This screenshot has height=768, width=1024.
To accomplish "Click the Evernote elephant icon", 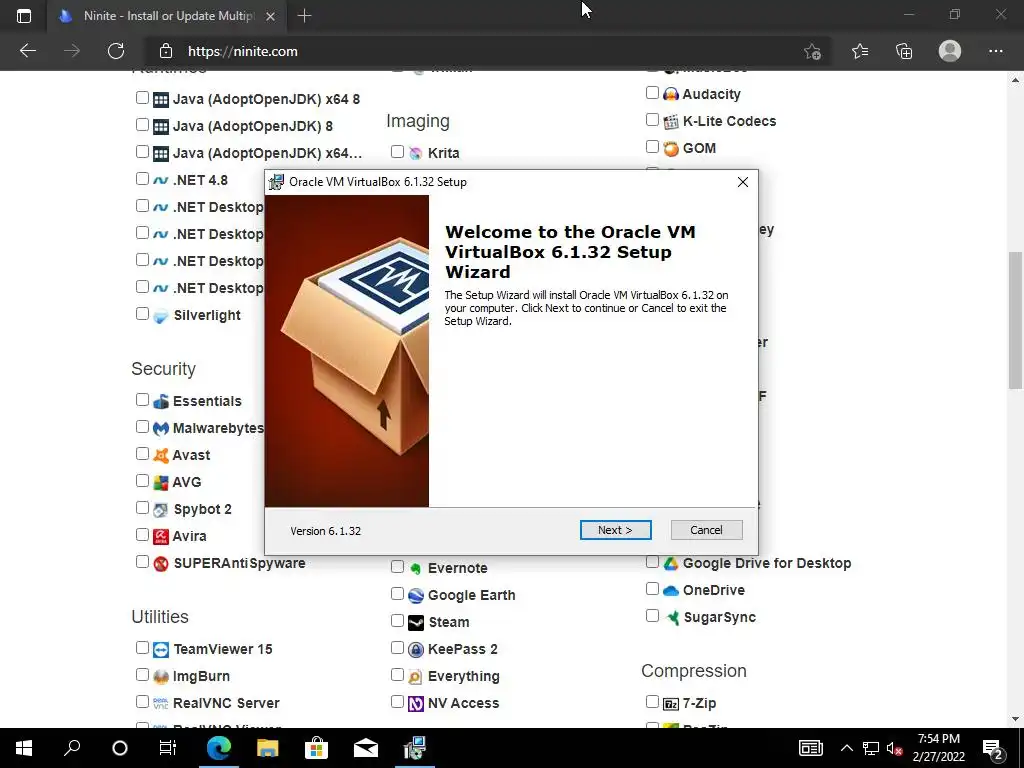I will coord(416,568).
